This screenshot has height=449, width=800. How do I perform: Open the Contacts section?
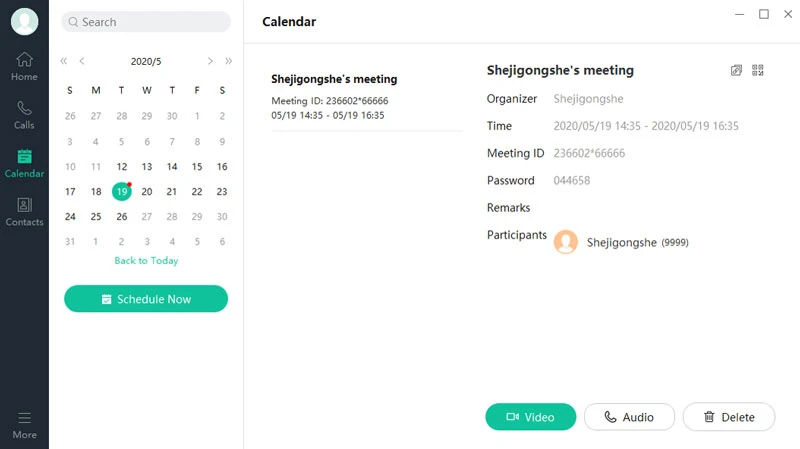(24, 211)
